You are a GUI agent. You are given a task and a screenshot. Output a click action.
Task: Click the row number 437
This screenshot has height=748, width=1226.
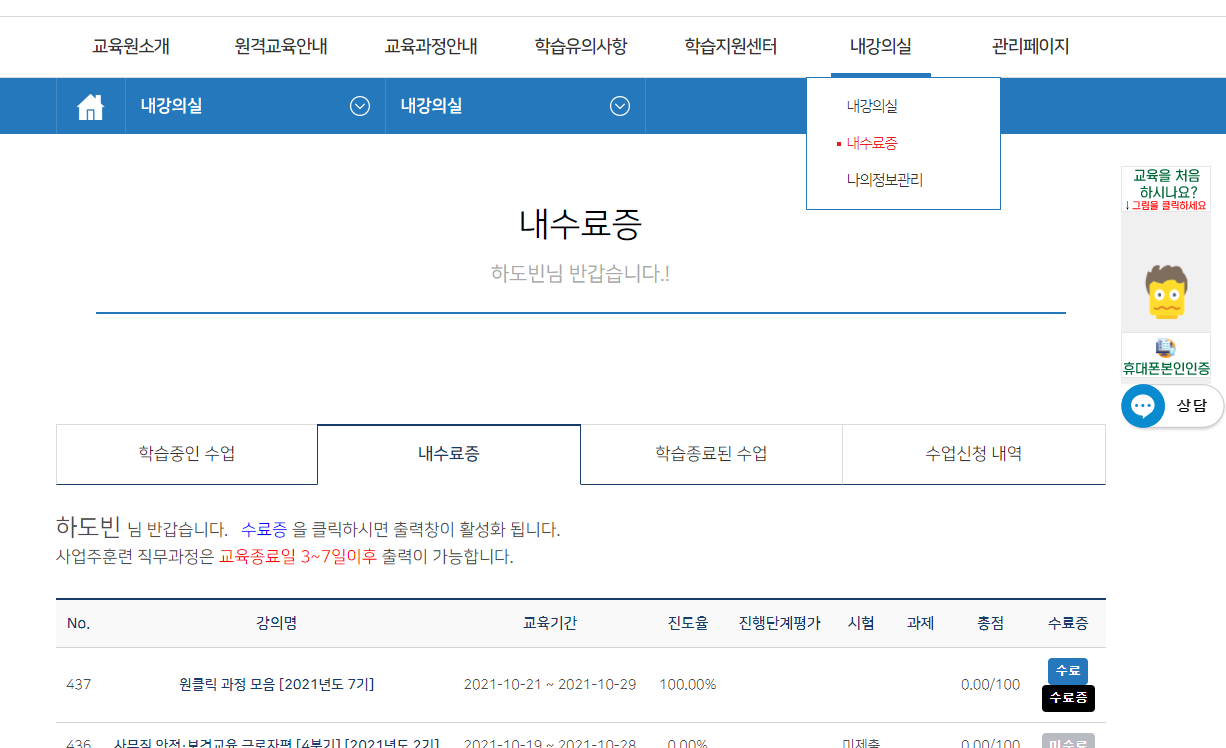(79, 685)
